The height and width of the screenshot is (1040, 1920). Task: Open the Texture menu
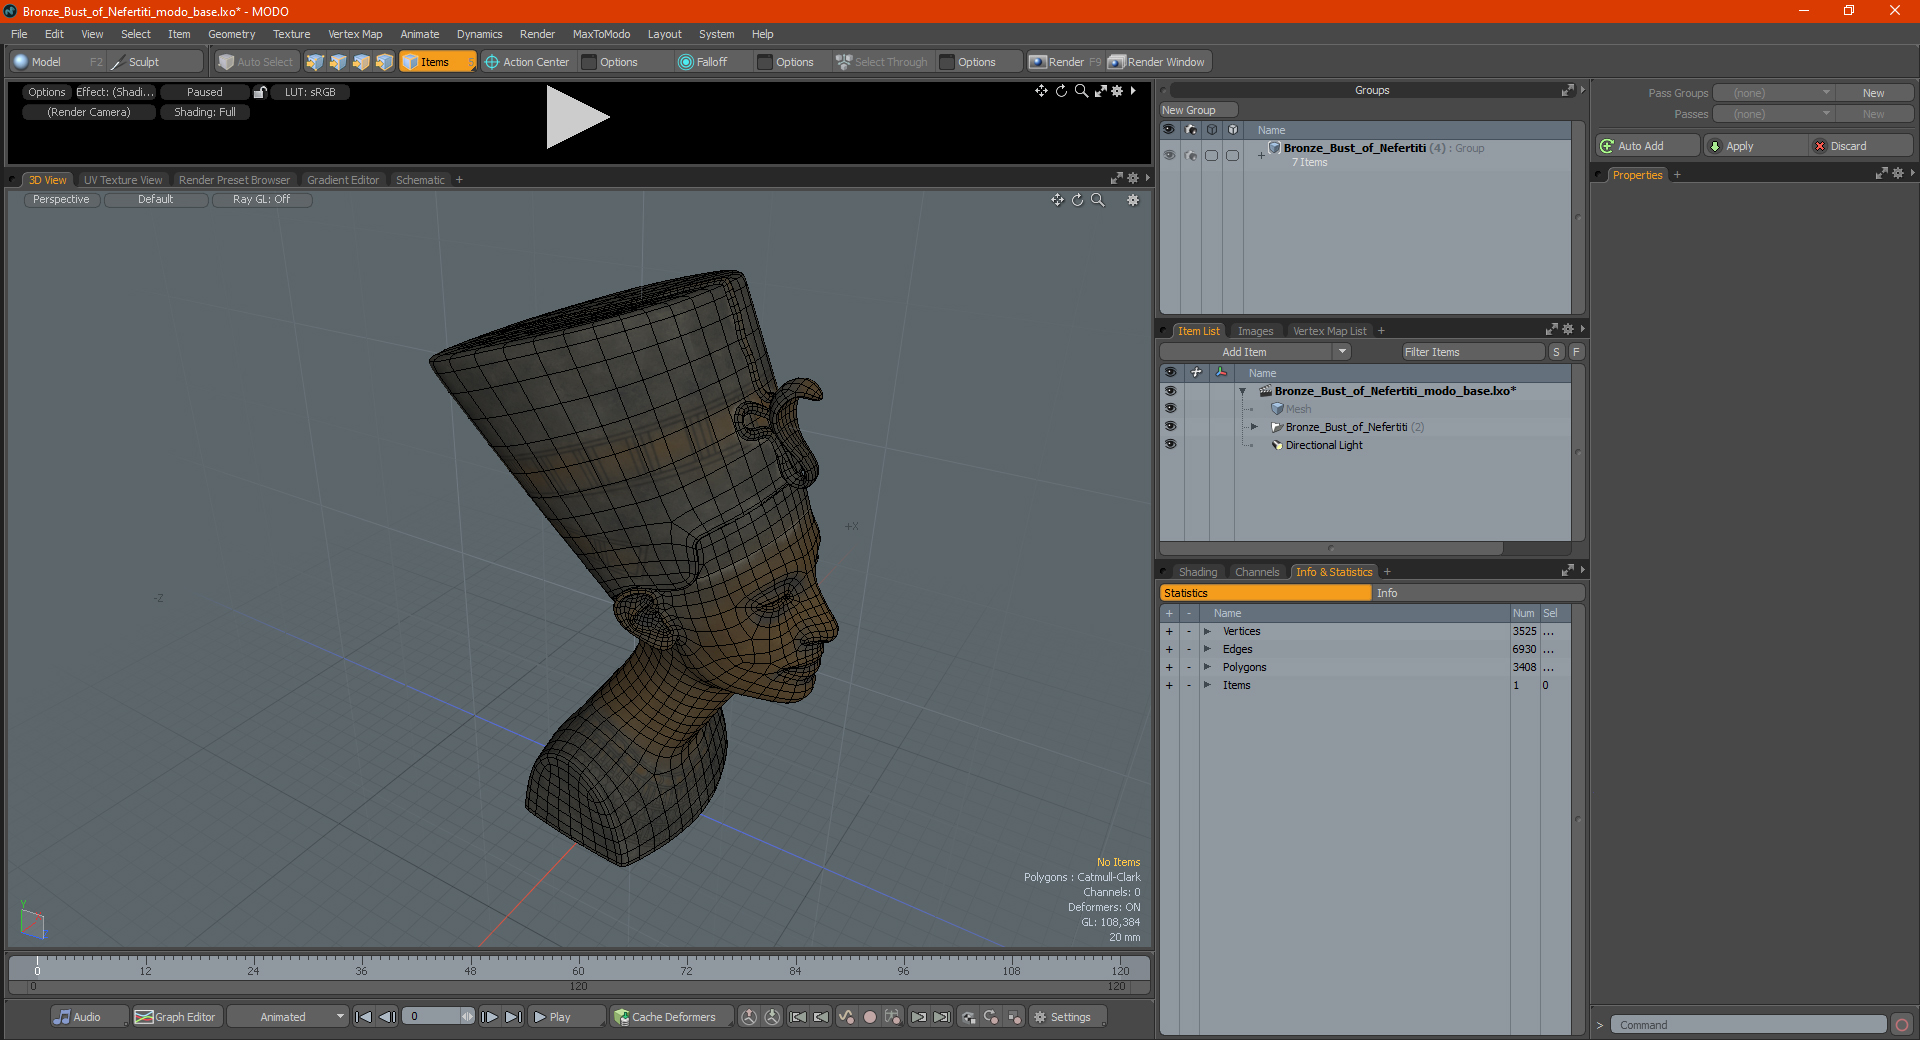coord(291,34)
